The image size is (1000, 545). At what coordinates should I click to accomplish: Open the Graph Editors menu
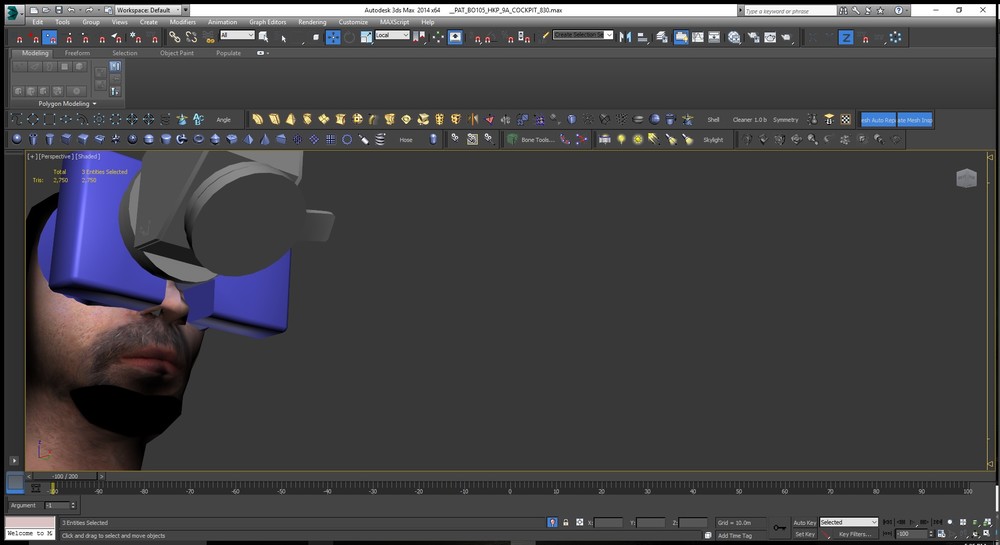click(267, 21)
